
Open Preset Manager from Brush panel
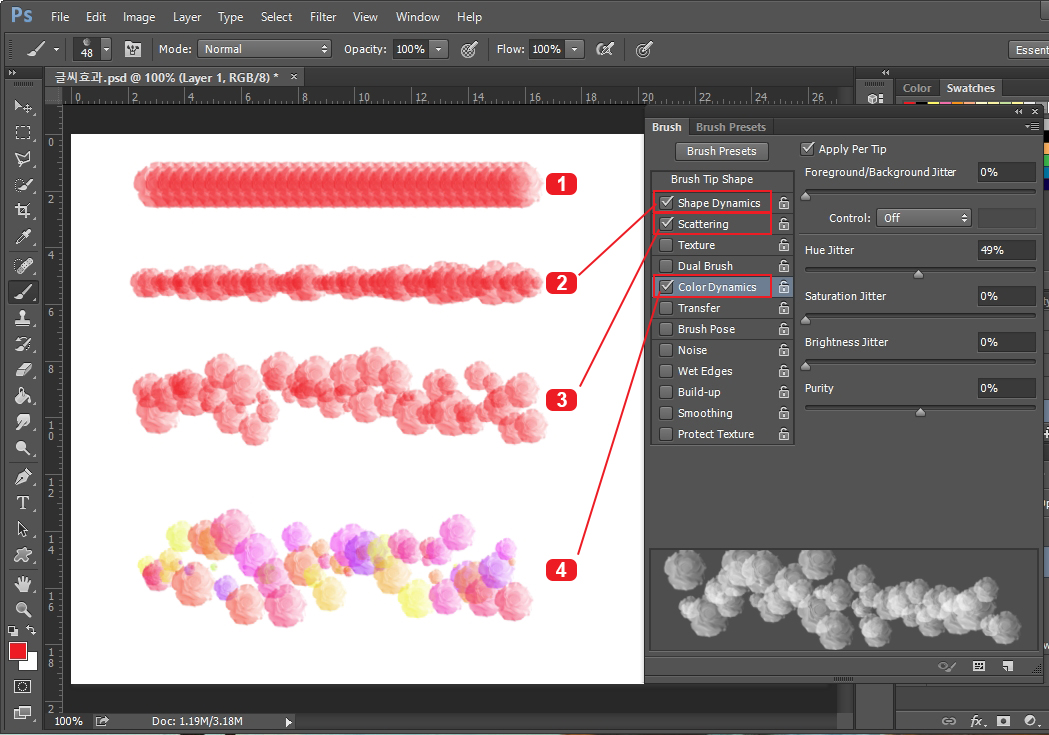pos(979,666)
